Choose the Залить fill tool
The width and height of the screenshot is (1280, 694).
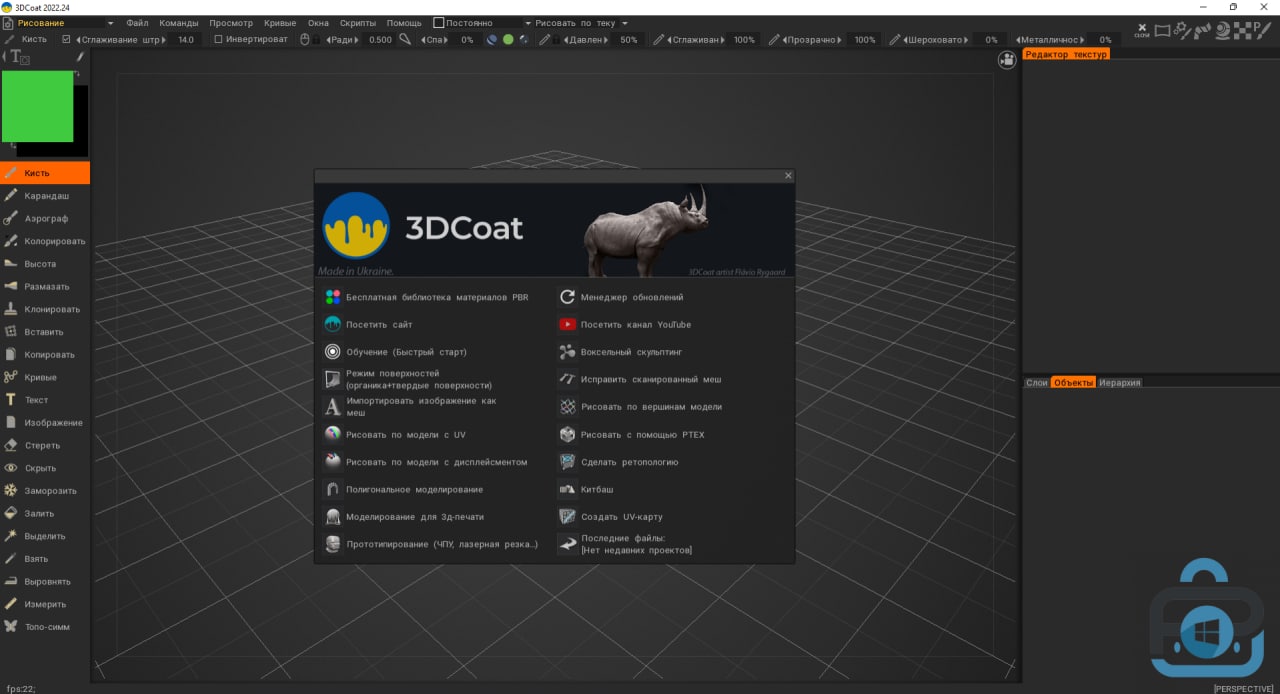(45, 513)
